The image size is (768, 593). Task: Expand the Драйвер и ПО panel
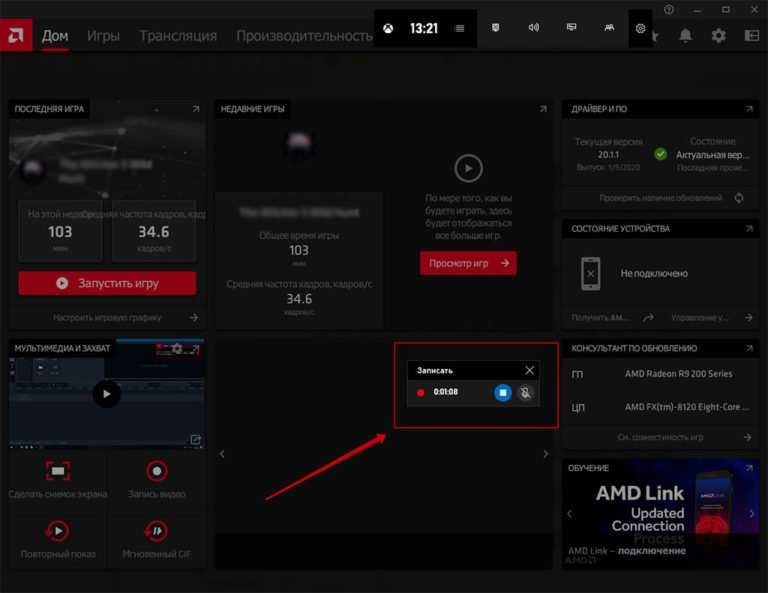pyautogui.click(x=749, y=109)
